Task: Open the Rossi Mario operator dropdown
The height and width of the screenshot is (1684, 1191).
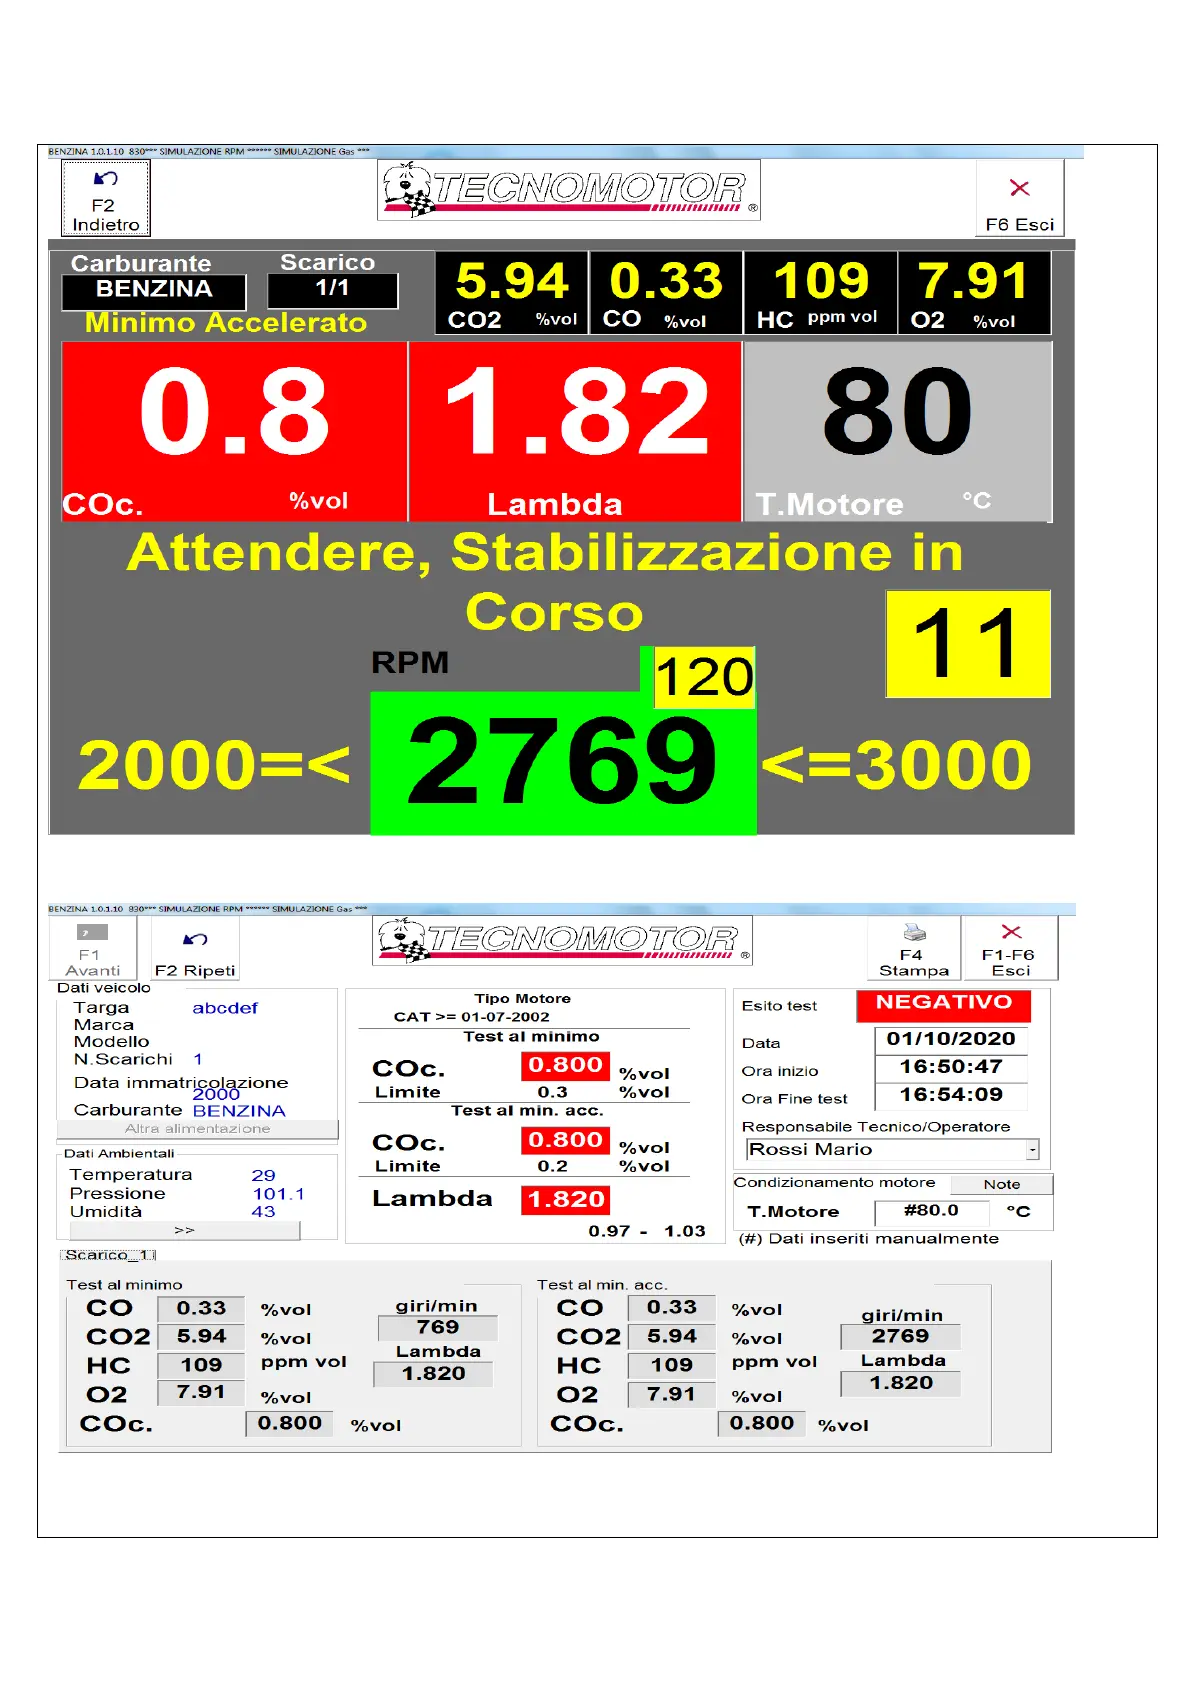Action: (x=1033, y=1150)
